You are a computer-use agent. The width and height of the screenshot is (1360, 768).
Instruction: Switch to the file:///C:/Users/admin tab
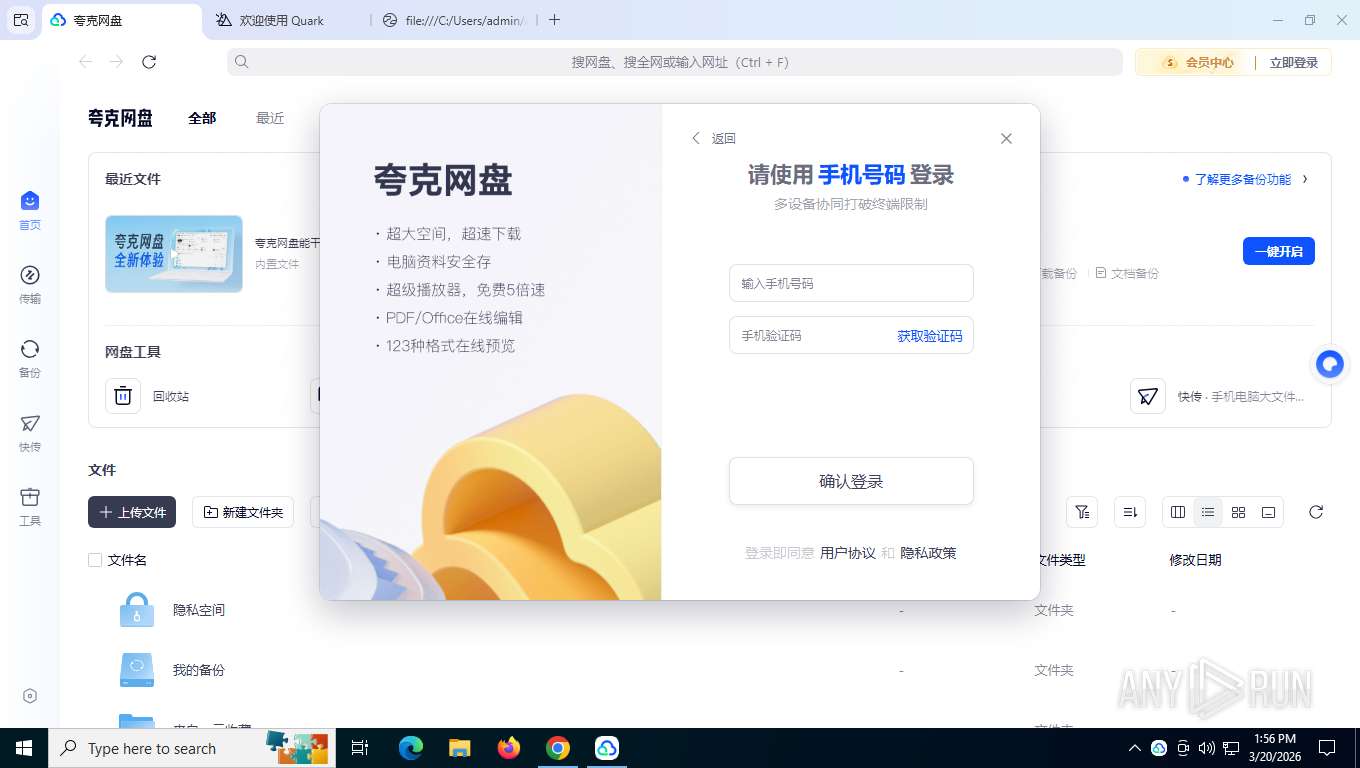(454, 20)
